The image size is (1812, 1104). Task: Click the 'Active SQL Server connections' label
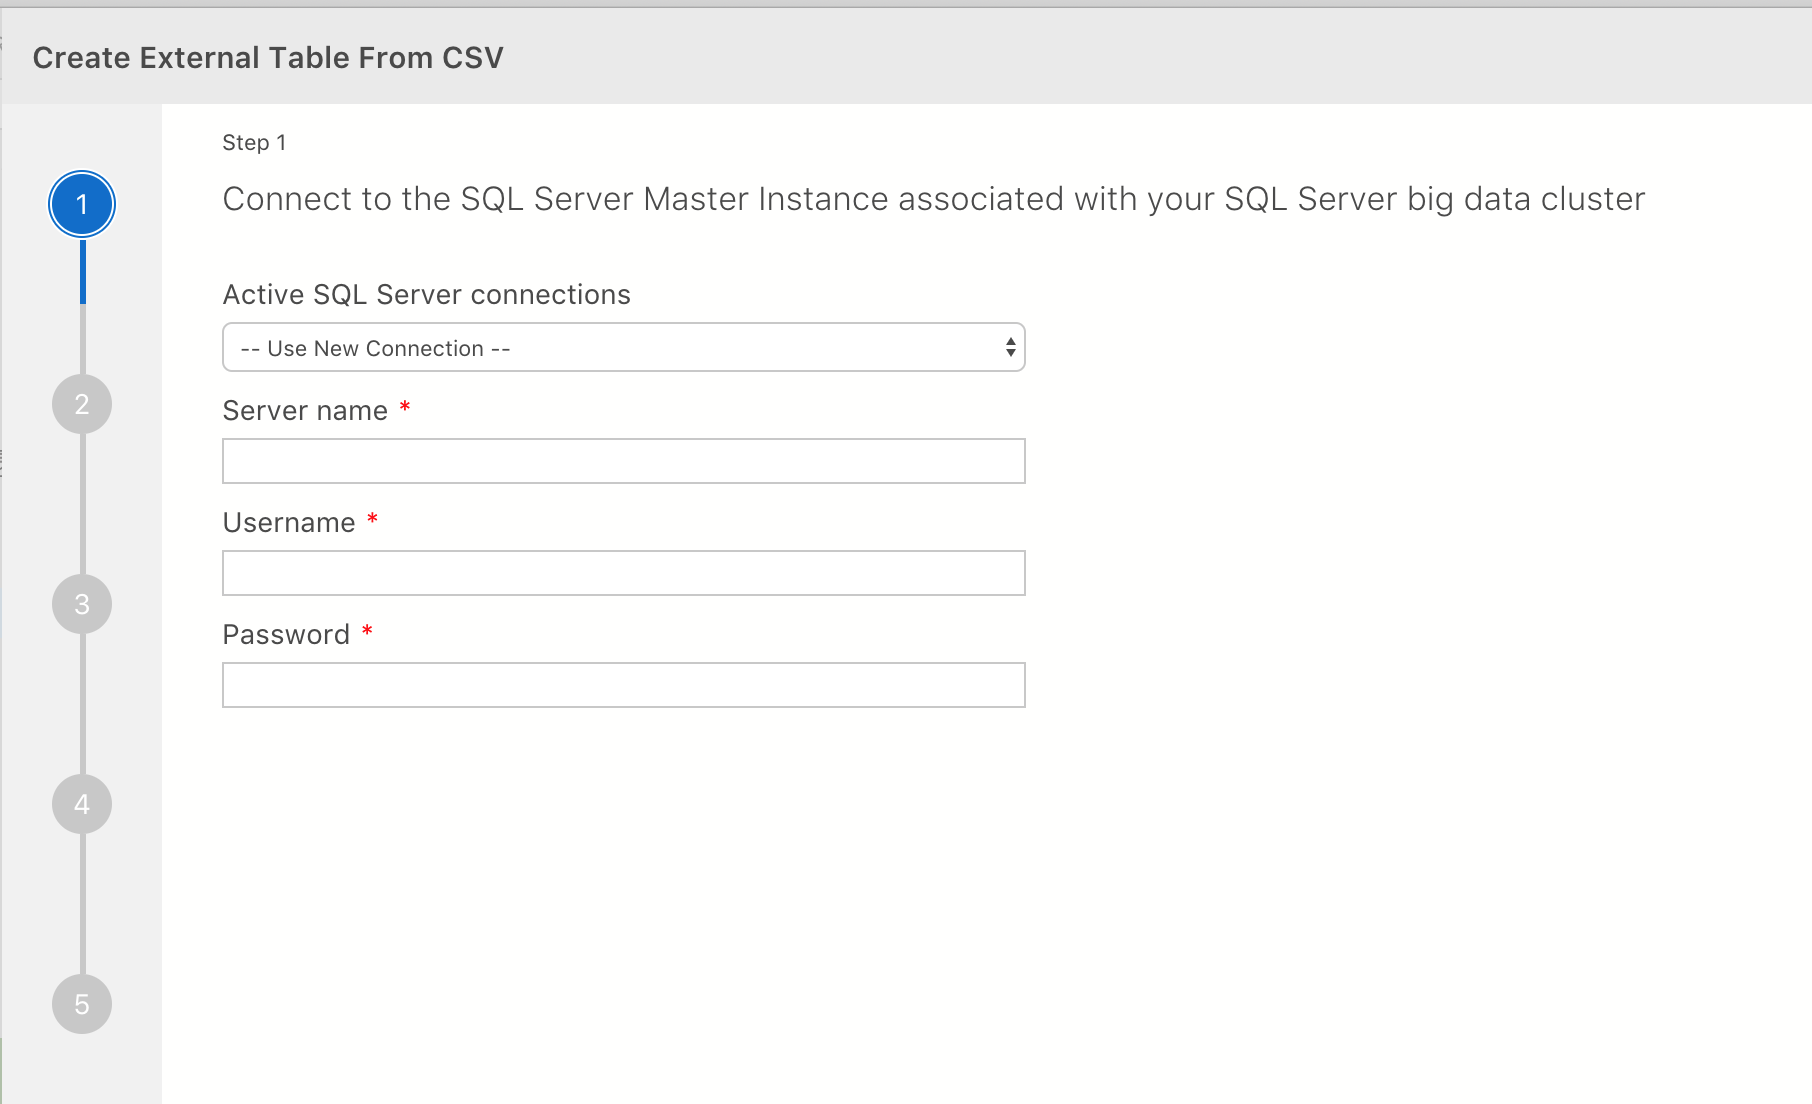coord(426,293)
